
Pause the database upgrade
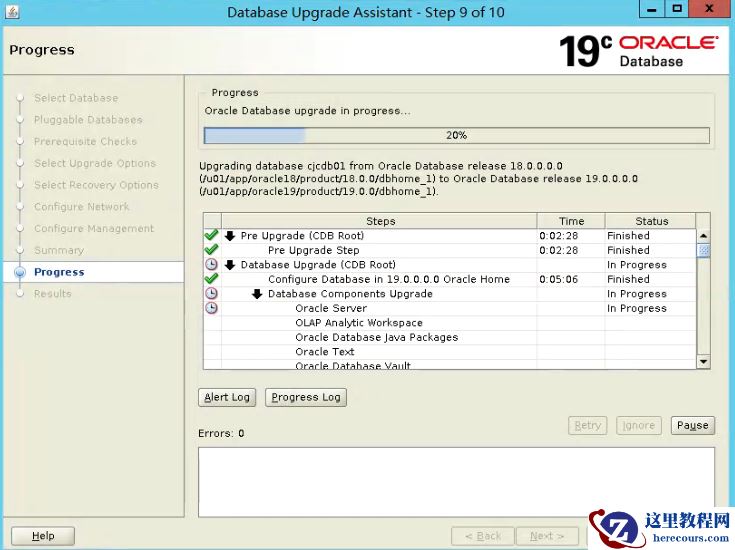coord(692,425)
